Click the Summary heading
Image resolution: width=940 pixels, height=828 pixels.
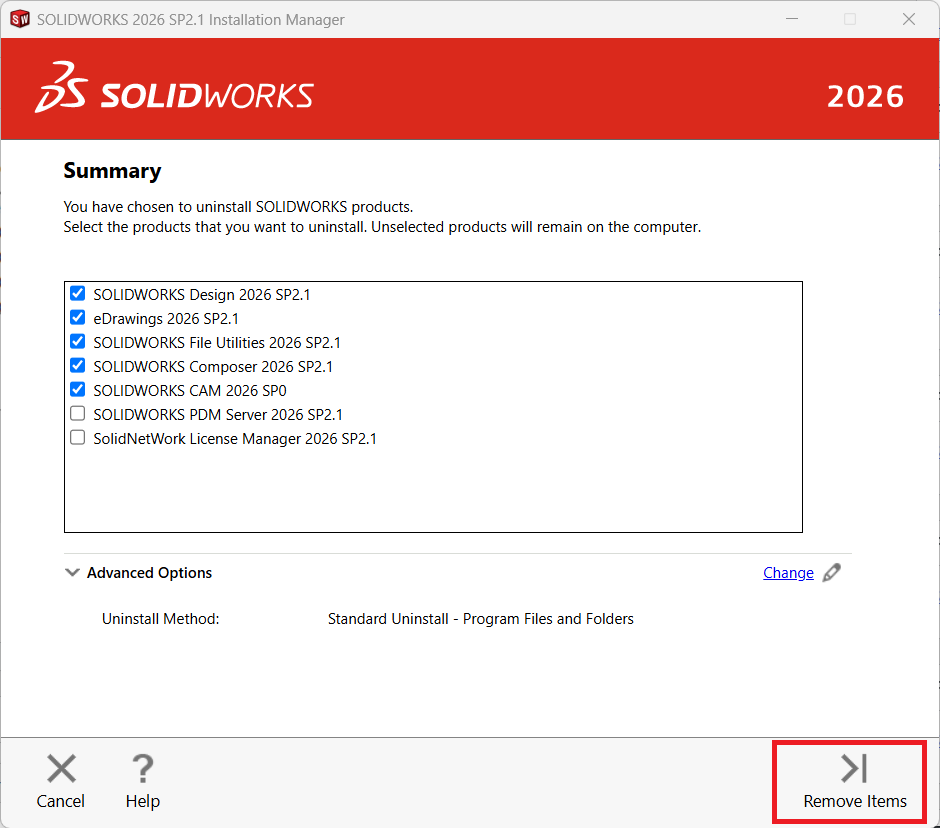pos(112,171)
